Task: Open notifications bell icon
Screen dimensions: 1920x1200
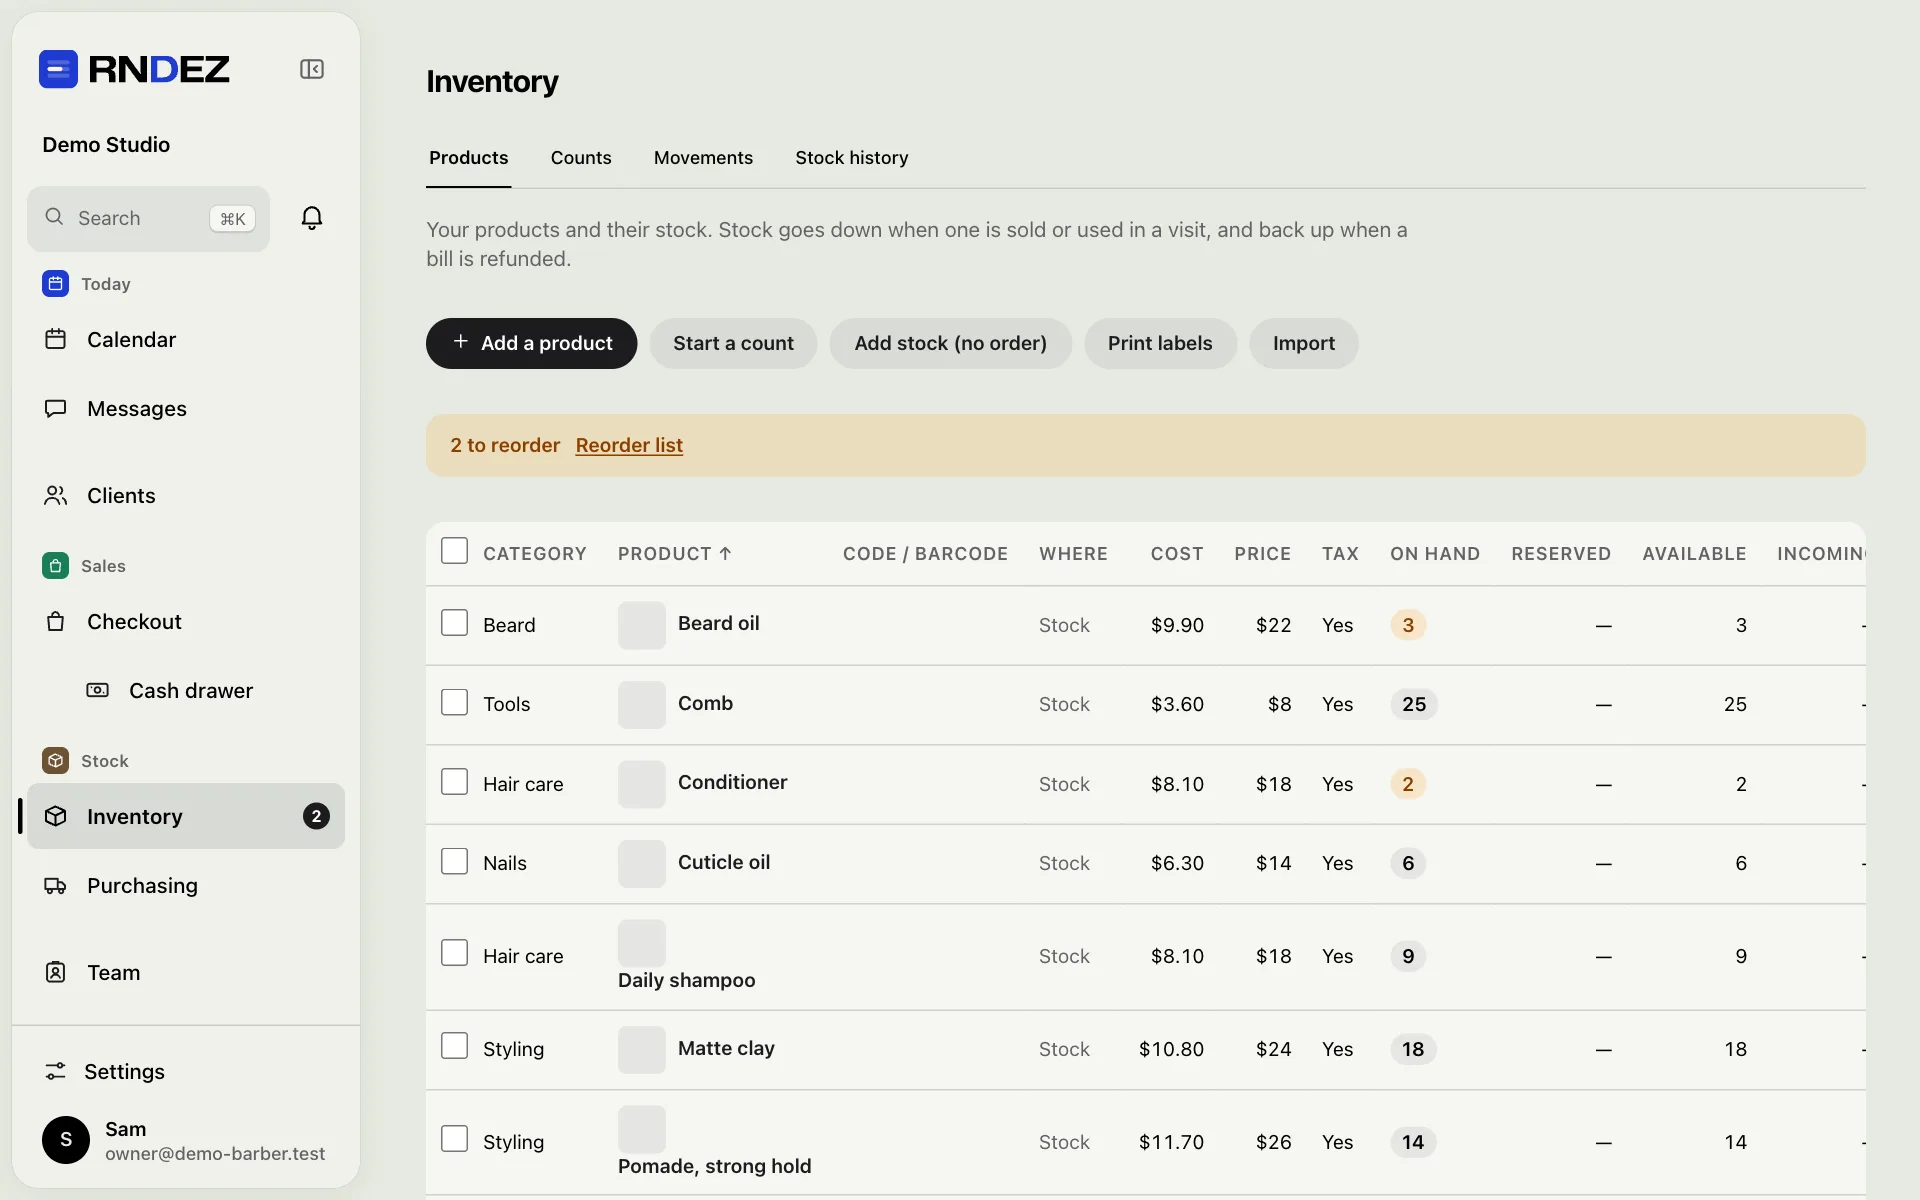Action: (x=312, y=218)
